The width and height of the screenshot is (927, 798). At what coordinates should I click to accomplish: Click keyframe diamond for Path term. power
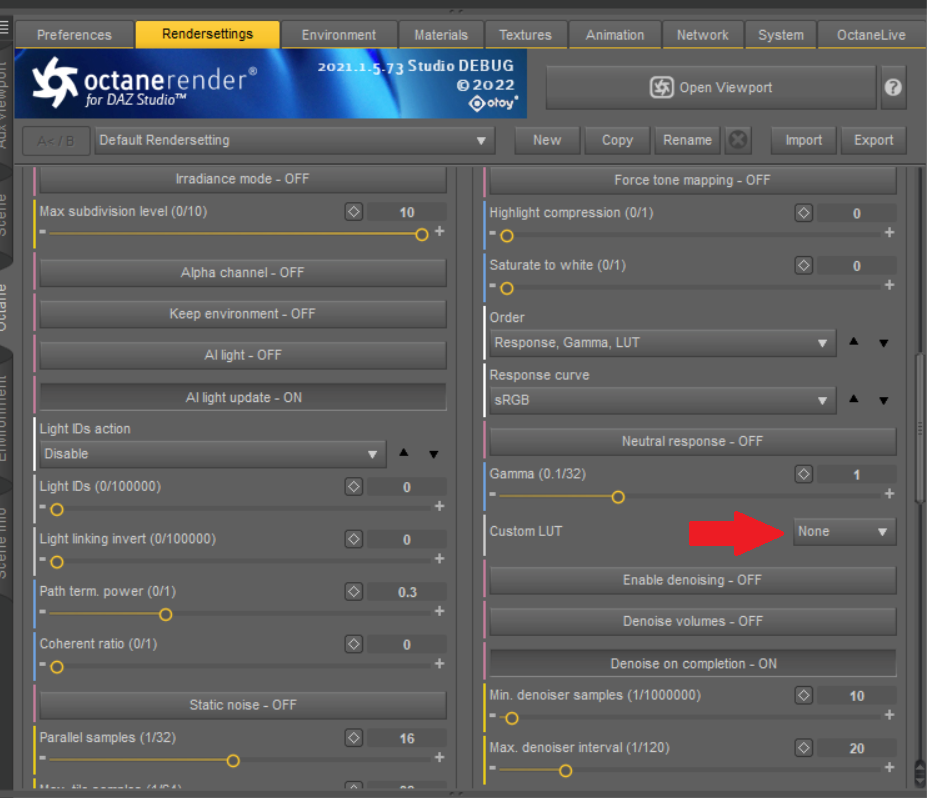tap(354, 592)
